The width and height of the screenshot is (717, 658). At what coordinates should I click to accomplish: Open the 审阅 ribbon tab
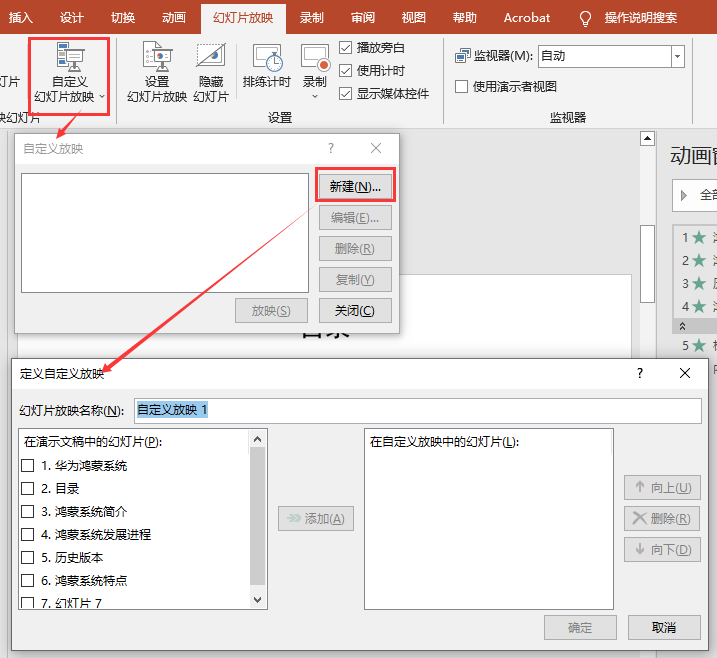point(363,18)
